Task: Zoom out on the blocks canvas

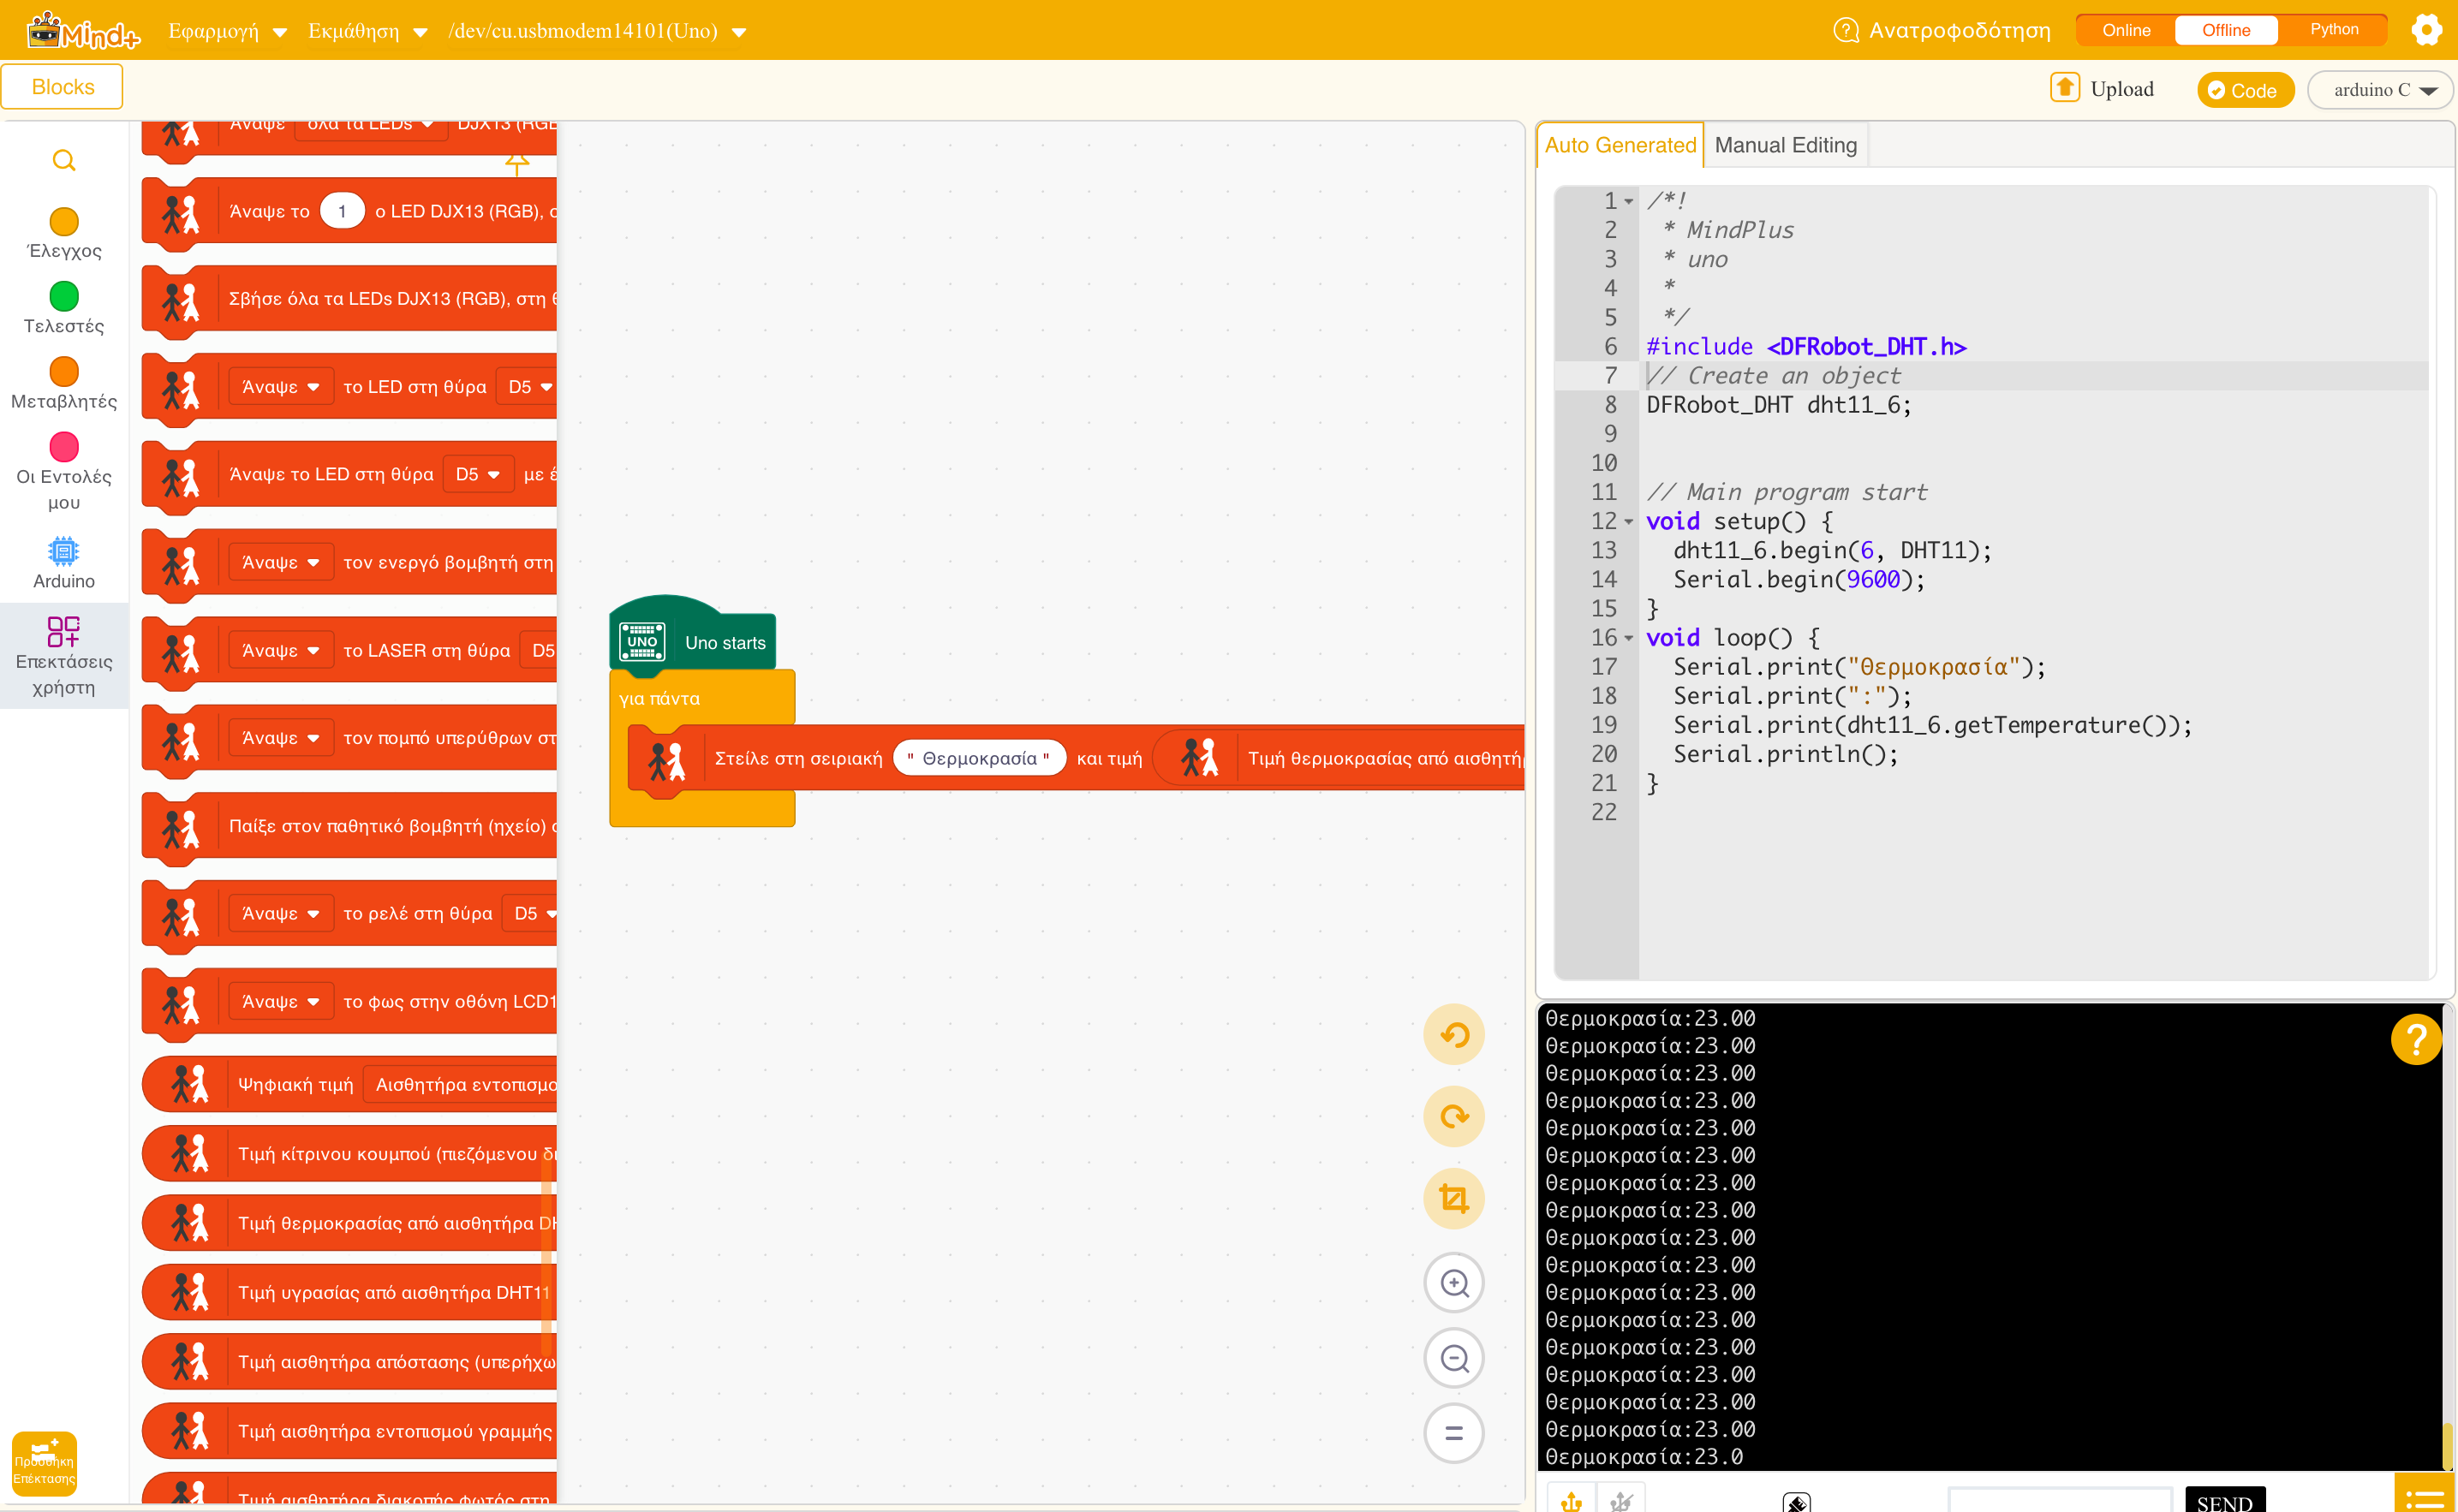Action: click(1453, 1358)
